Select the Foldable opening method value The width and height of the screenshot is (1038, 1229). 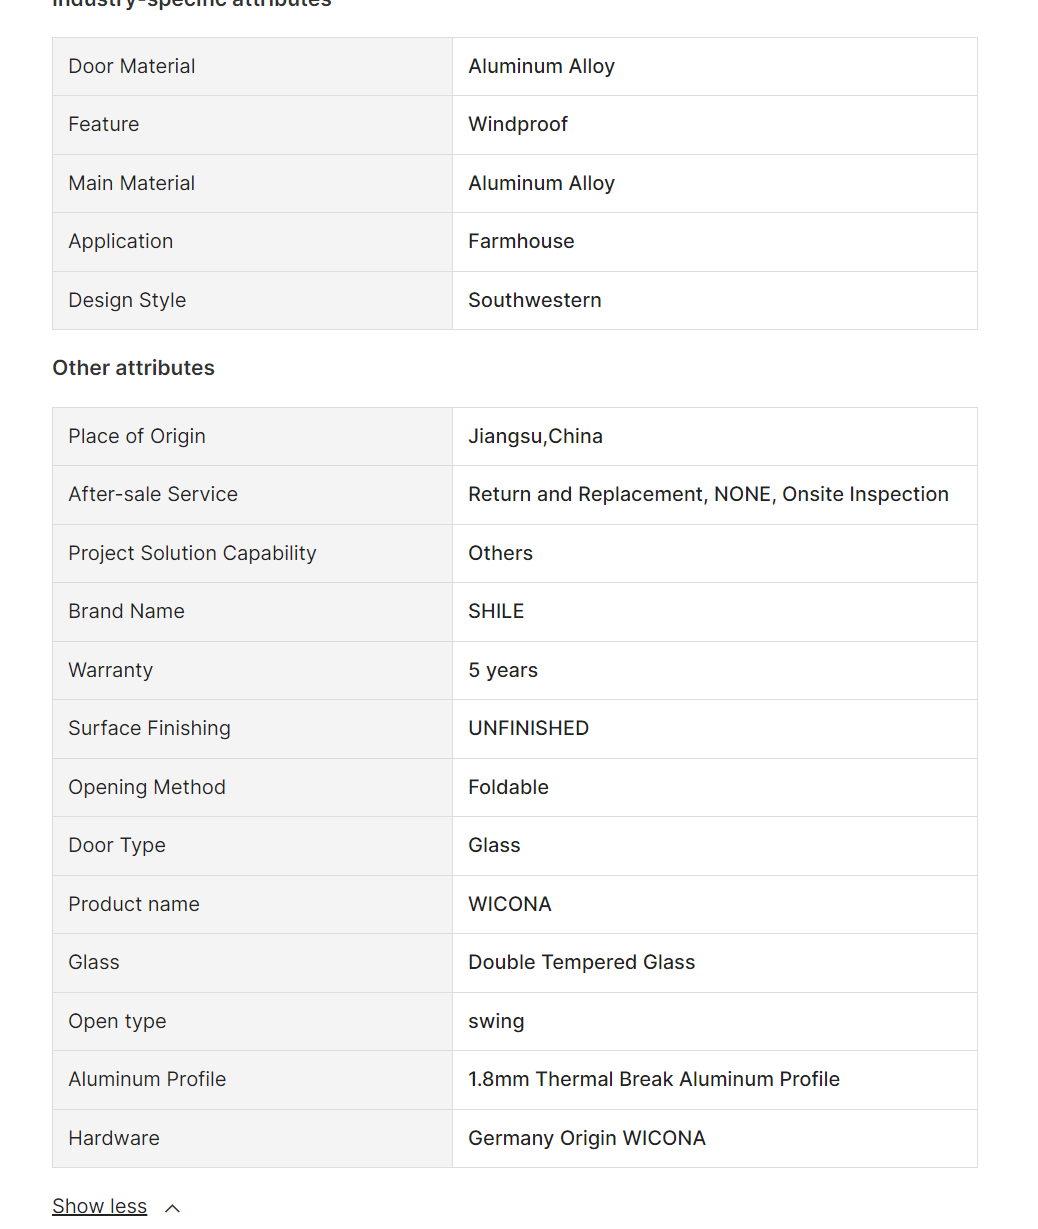pos(508,787)
